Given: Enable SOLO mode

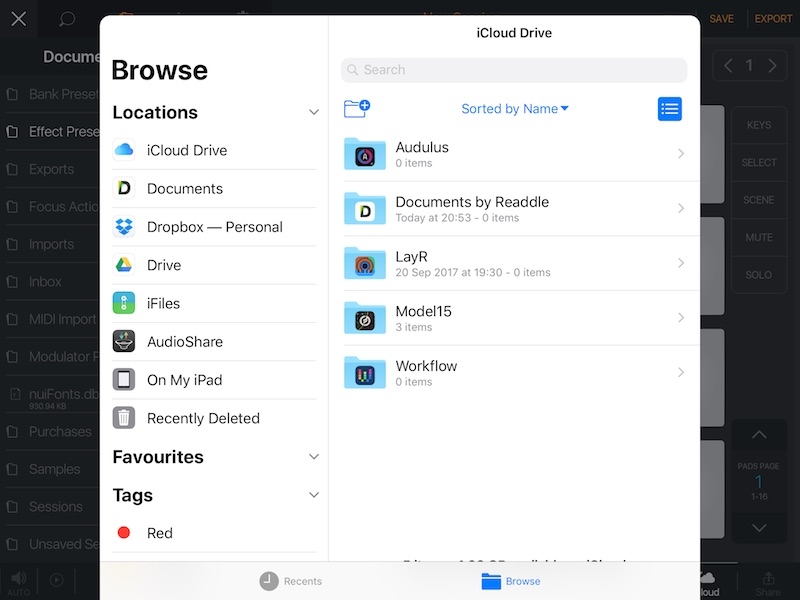Looking at the screenshot, I should tap(759, 274).
